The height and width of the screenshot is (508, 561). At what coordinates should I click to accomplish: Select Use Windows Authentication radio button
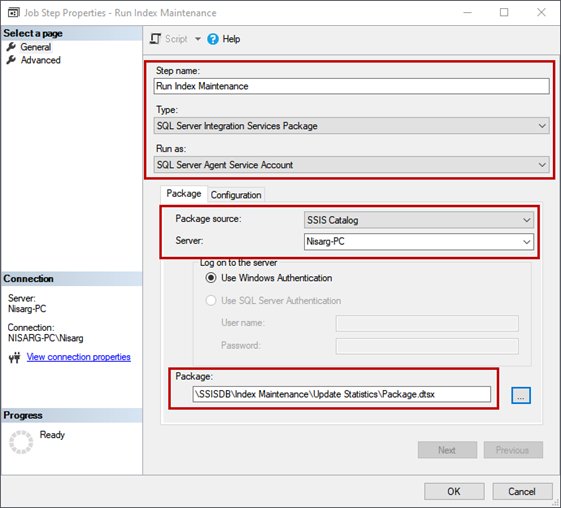pos(211,278)
